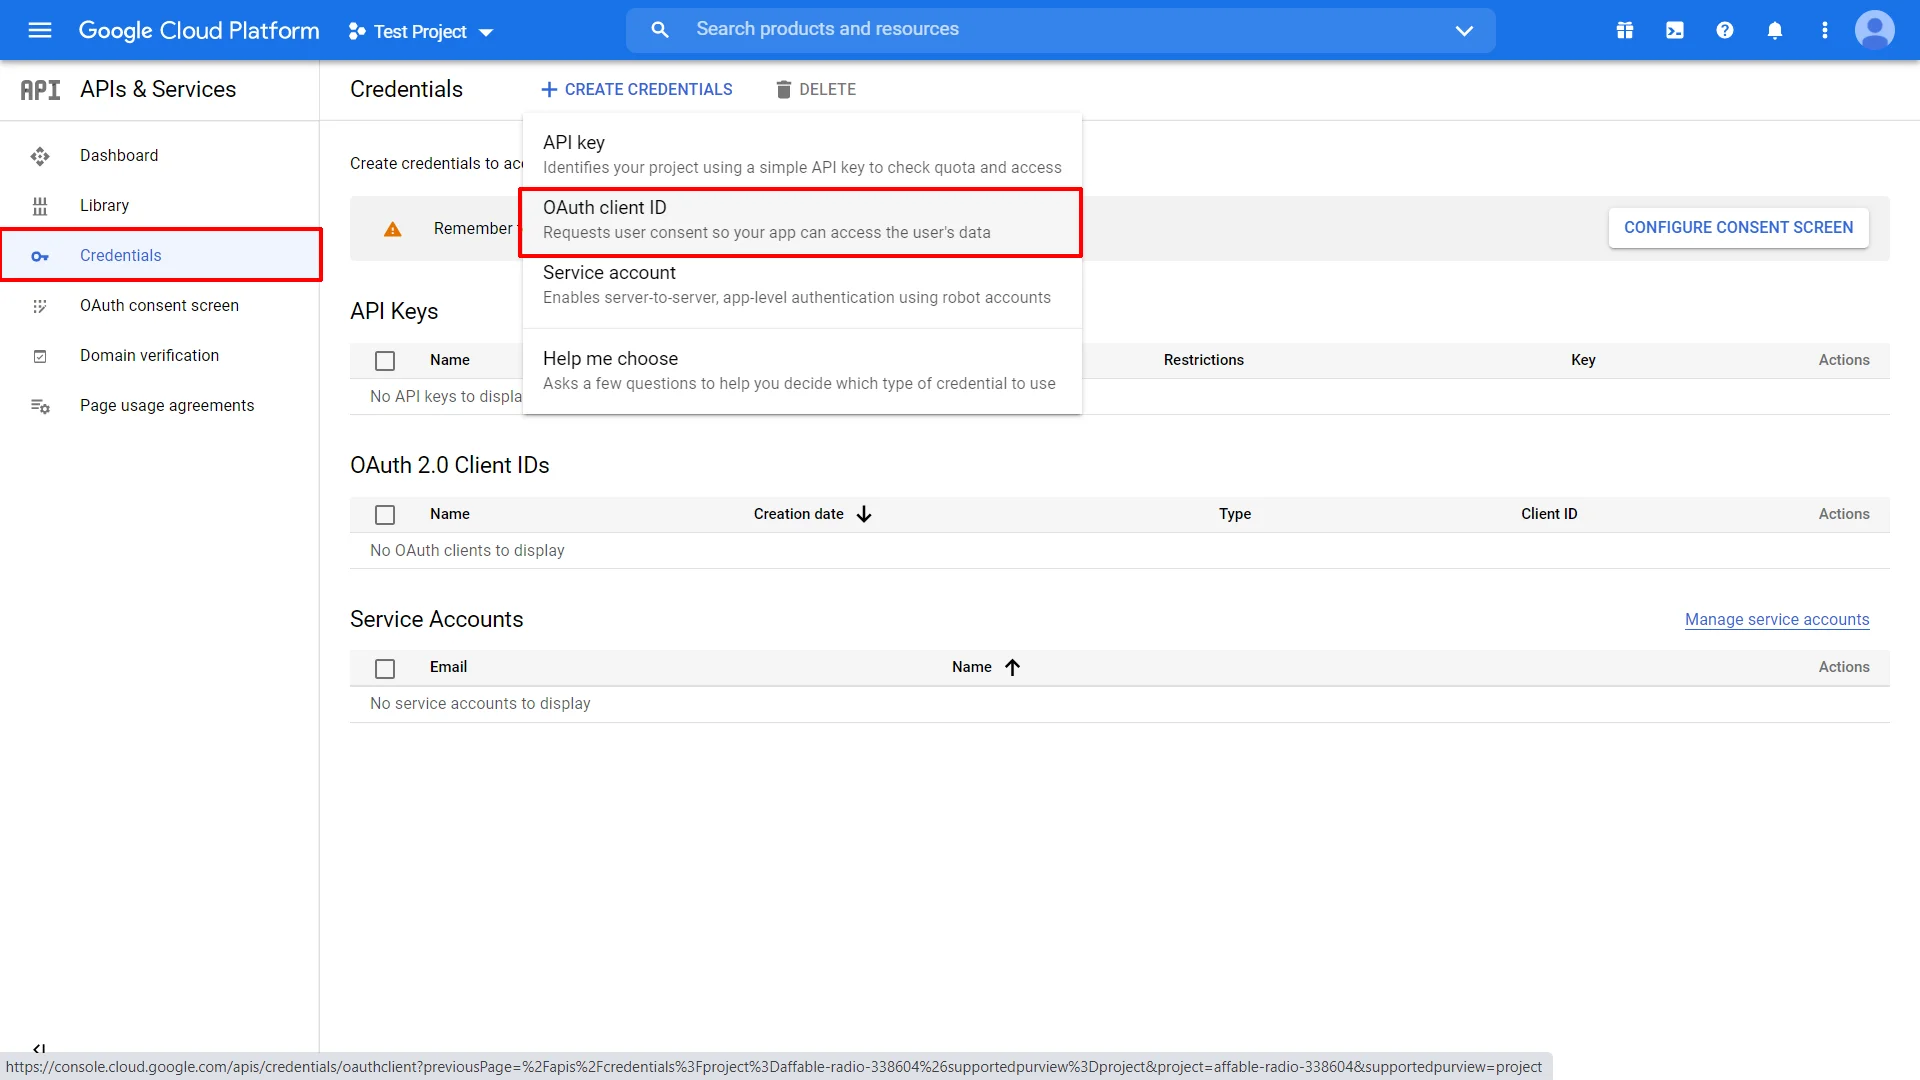
Task: Click the Client ID column header
Action: point(1549,514)
